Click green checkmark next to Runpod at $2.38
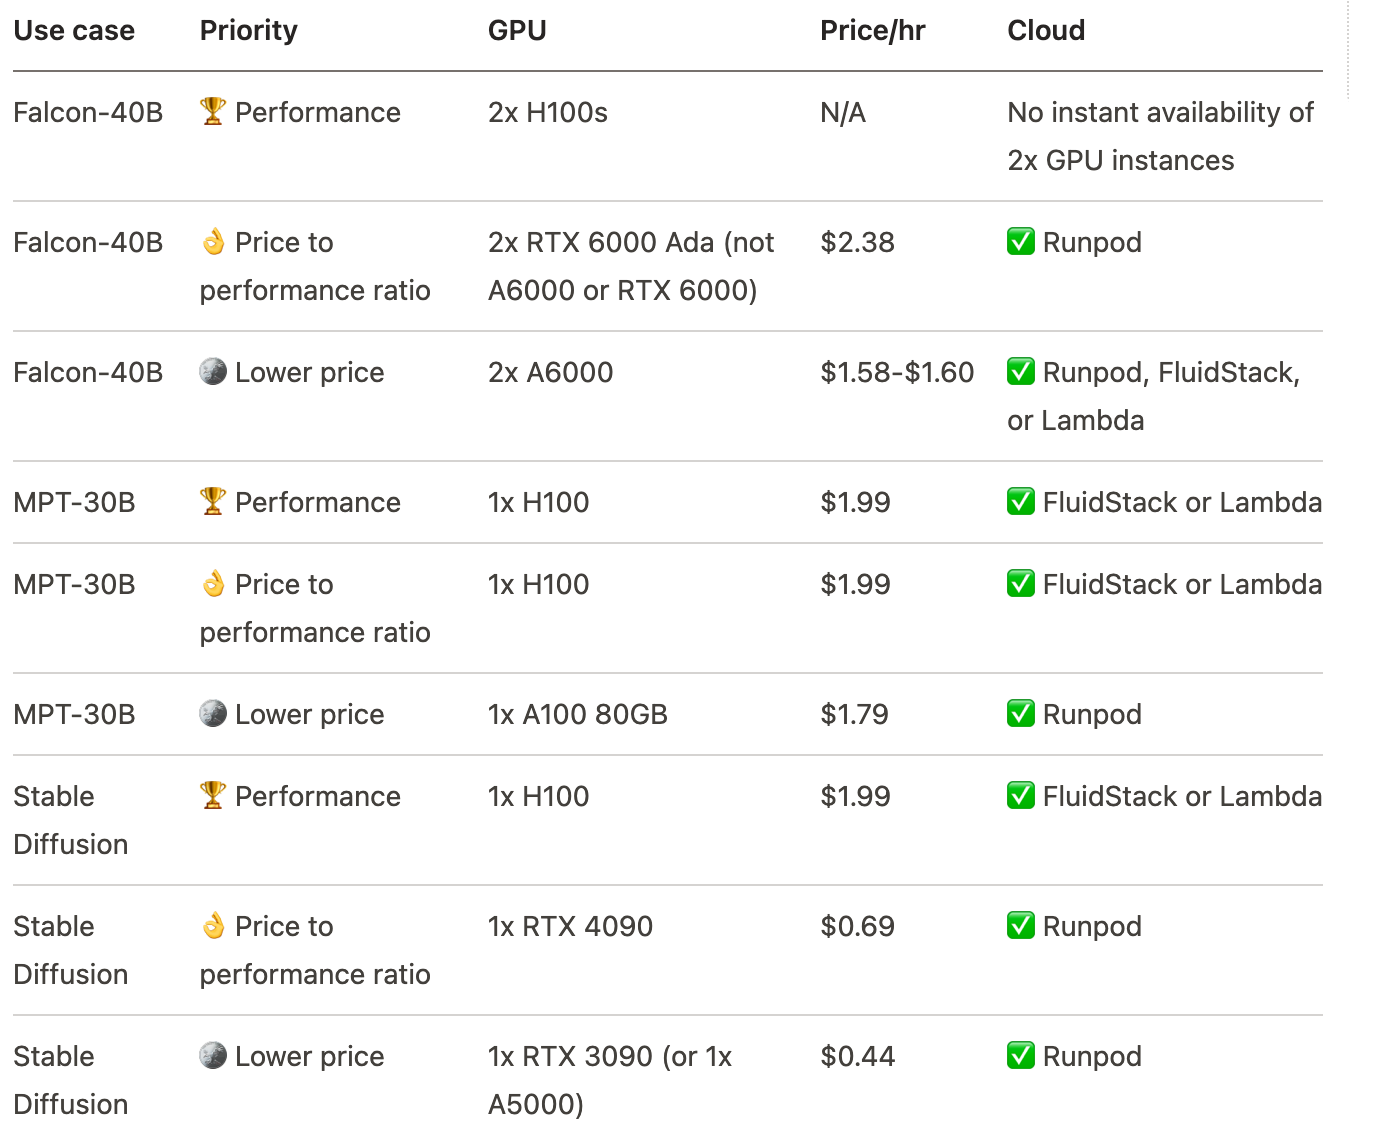The width and height of the screenshot is (1382, 1132). click(x=1021, y=241)
